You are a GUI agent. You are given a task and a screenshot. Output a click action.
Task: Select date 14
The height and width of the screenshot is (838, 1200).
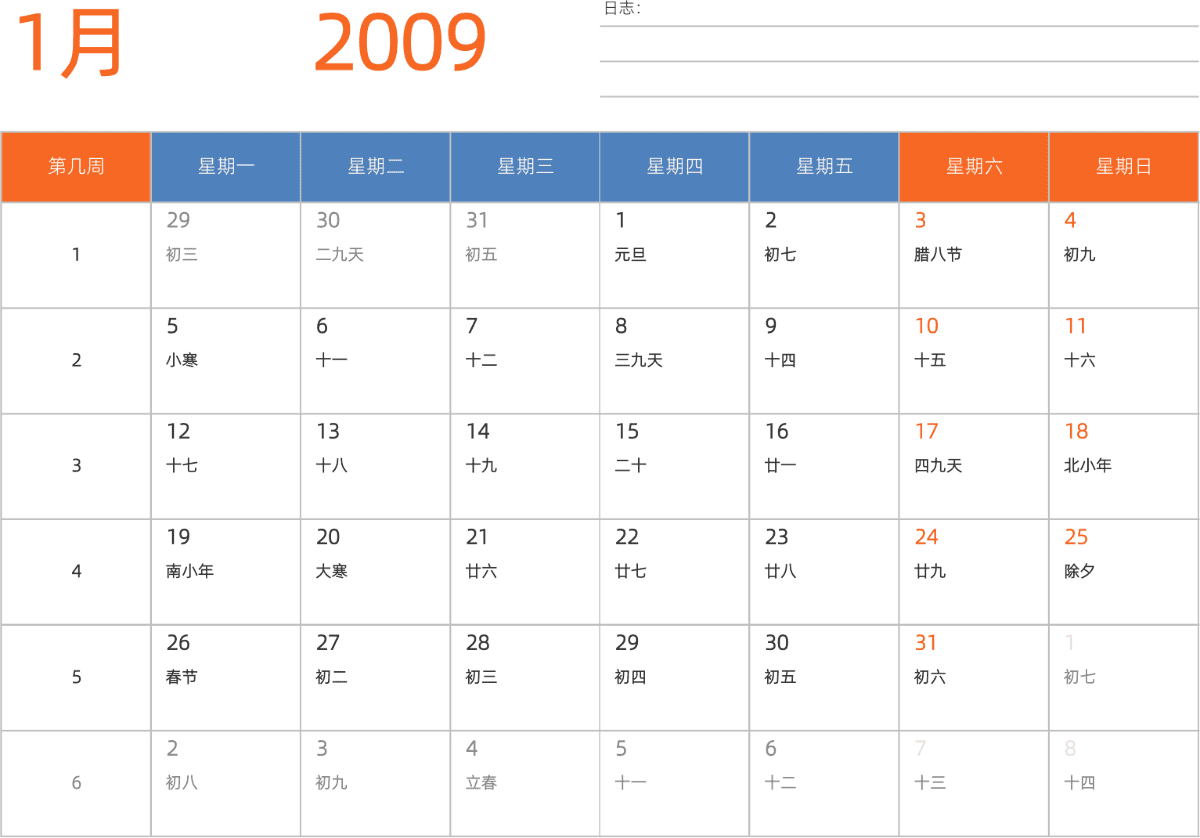[478, 432]
